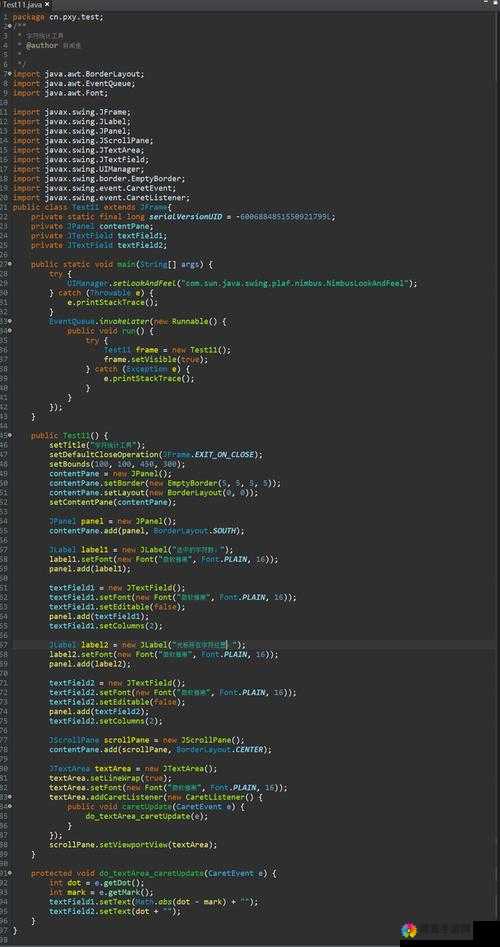
Task: Click the textField2.setText(dot + "") line
Action: coord(115,911)
